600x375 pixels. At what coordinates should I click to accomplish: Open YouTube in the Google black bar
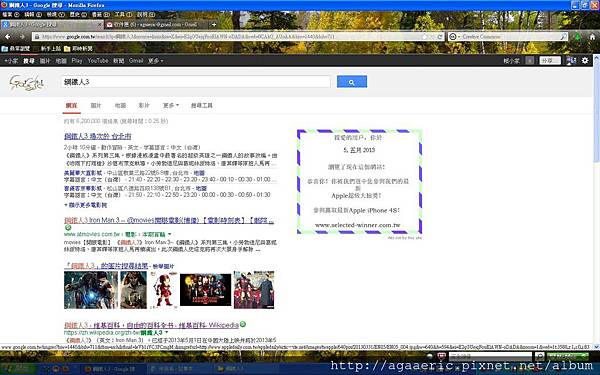coord(98,61)
